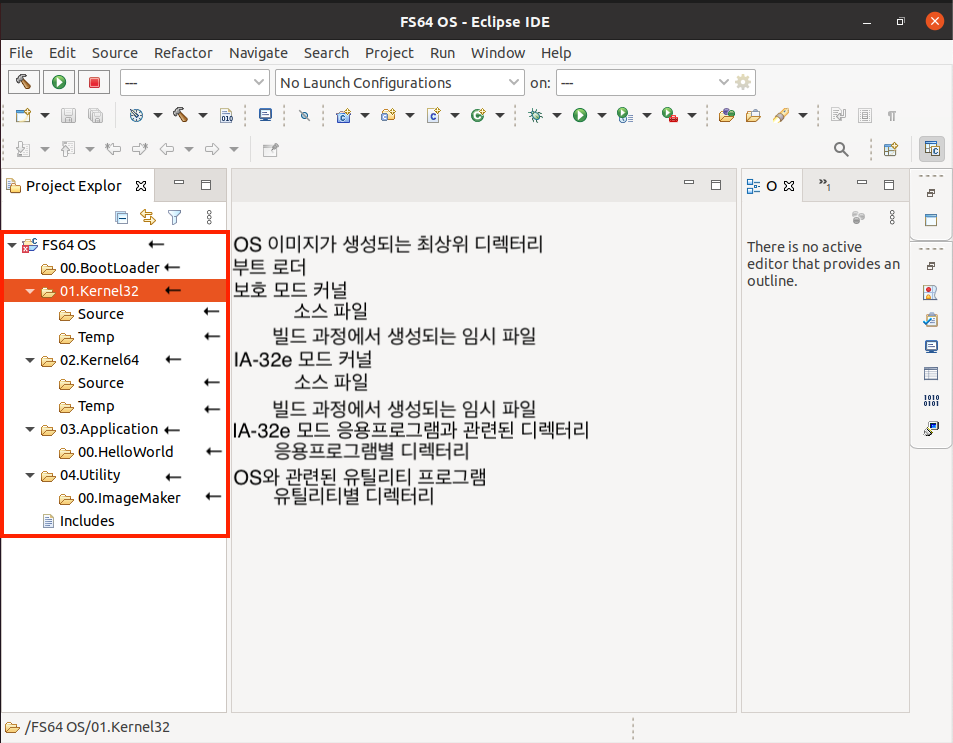Switch to the C/C++ perspective icon
The image size is (953, 743).
[932, 149]
